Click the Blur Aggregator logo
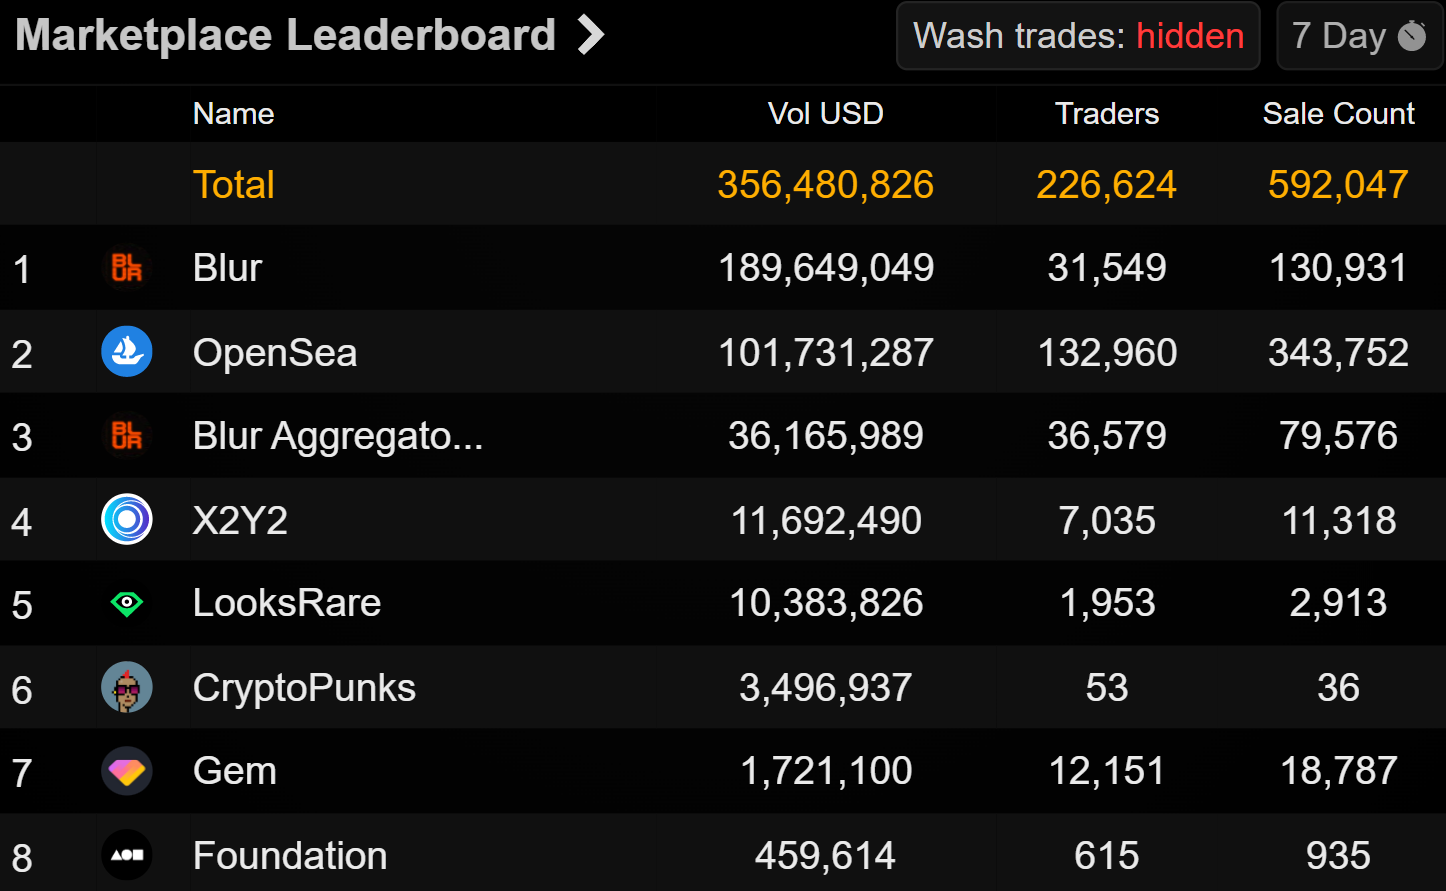Screen dimensions: 1446x891 pos(126,436)
